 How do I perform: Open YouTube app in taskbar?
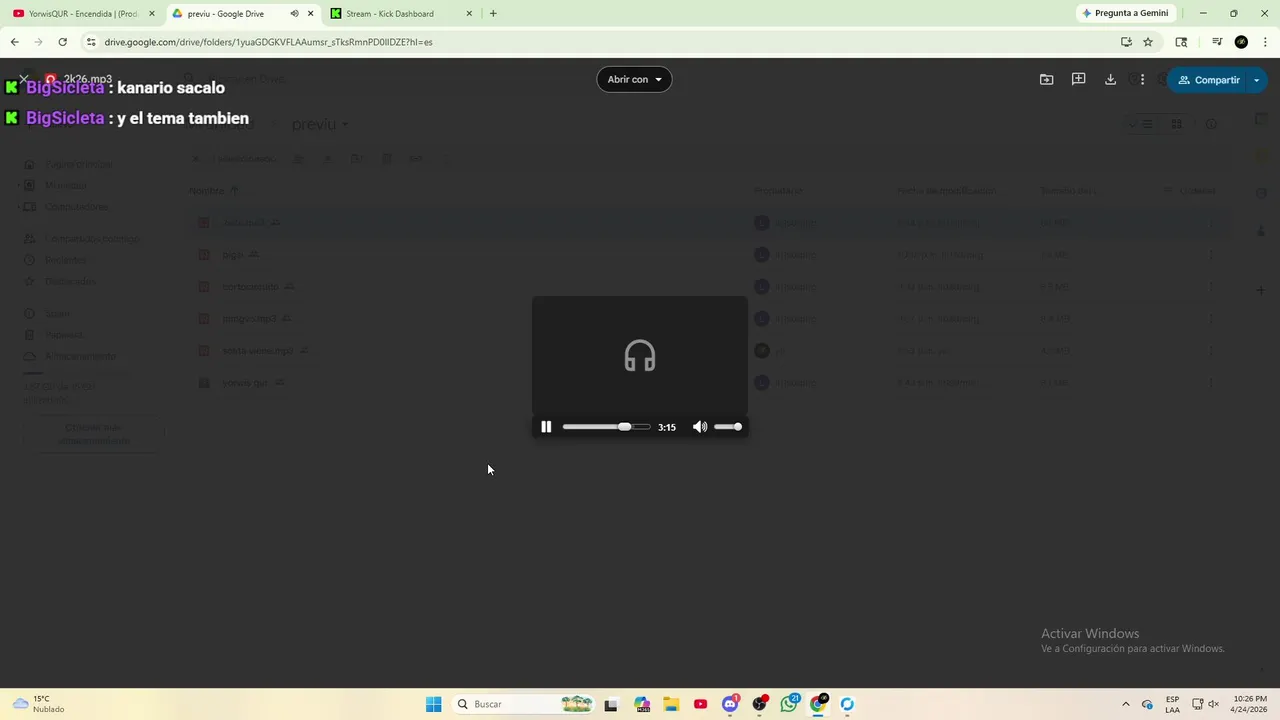(x=700, y=704)
